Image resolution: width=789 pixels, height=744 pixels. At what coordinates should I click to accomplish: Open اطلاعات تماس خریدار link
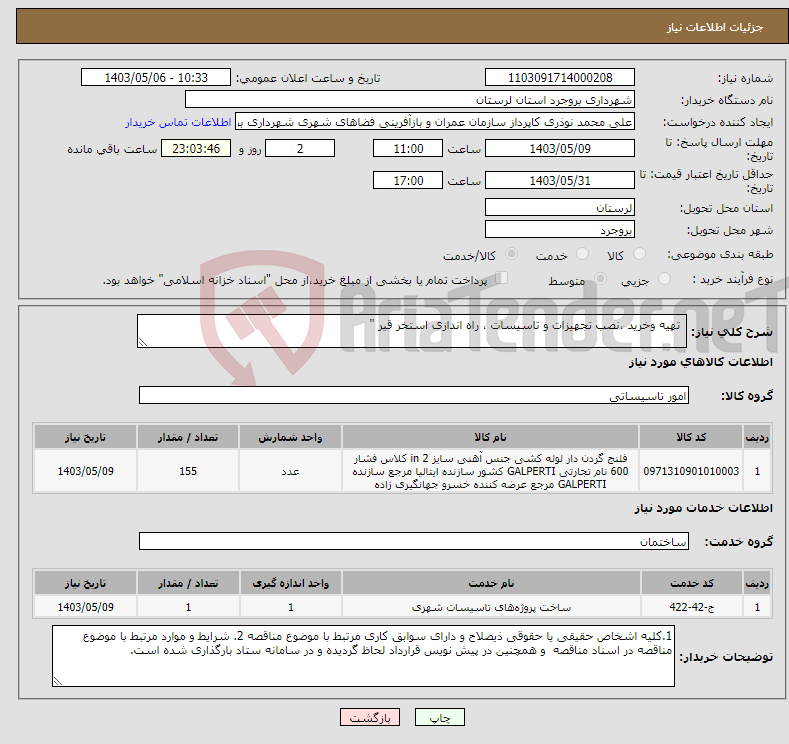[x=178, y=122]
